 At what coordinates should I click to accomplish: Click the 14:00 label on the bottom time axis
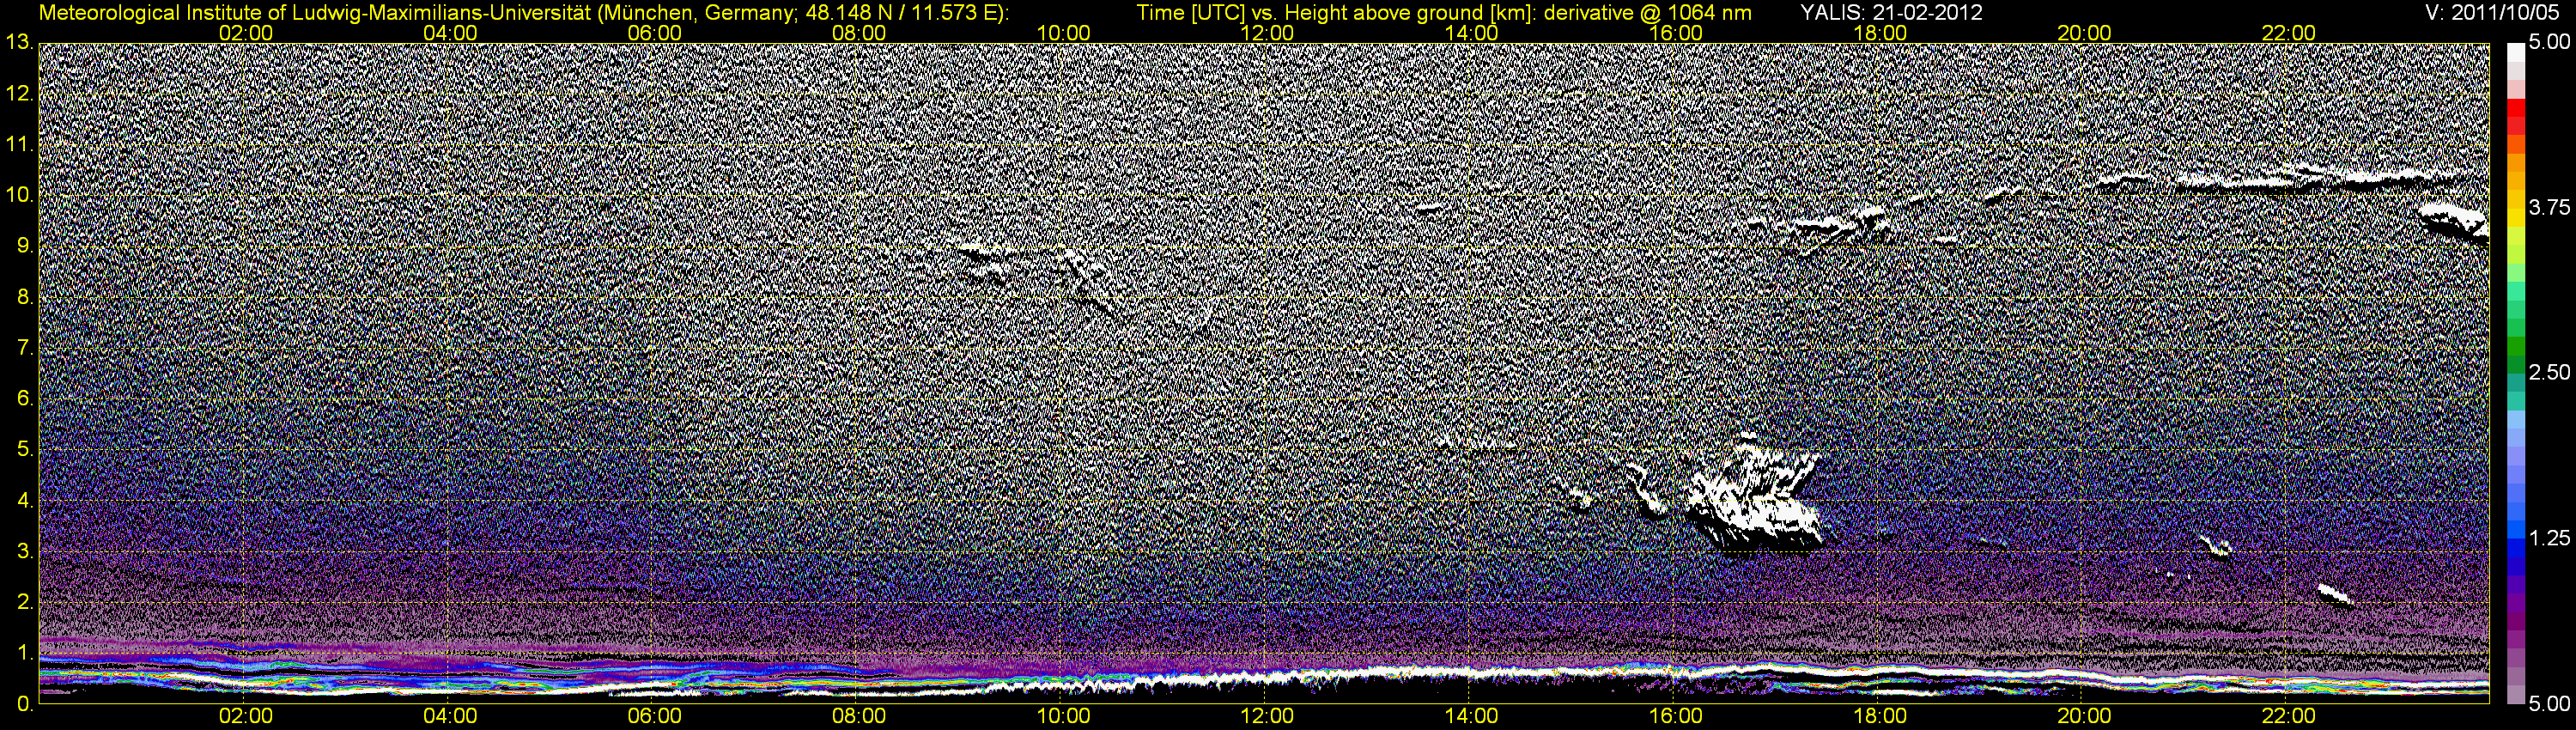(1472, 717)
